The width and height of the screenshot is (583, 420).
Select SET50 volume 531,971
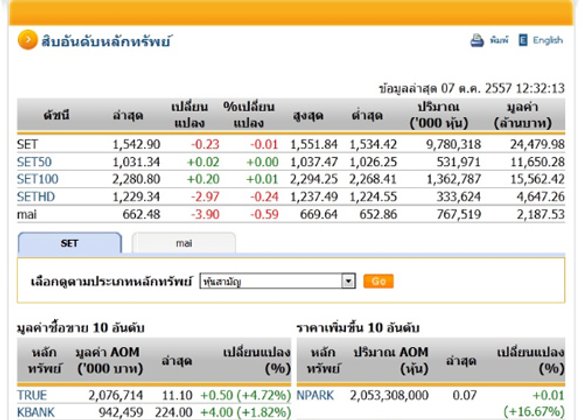(x=458, y=162)
